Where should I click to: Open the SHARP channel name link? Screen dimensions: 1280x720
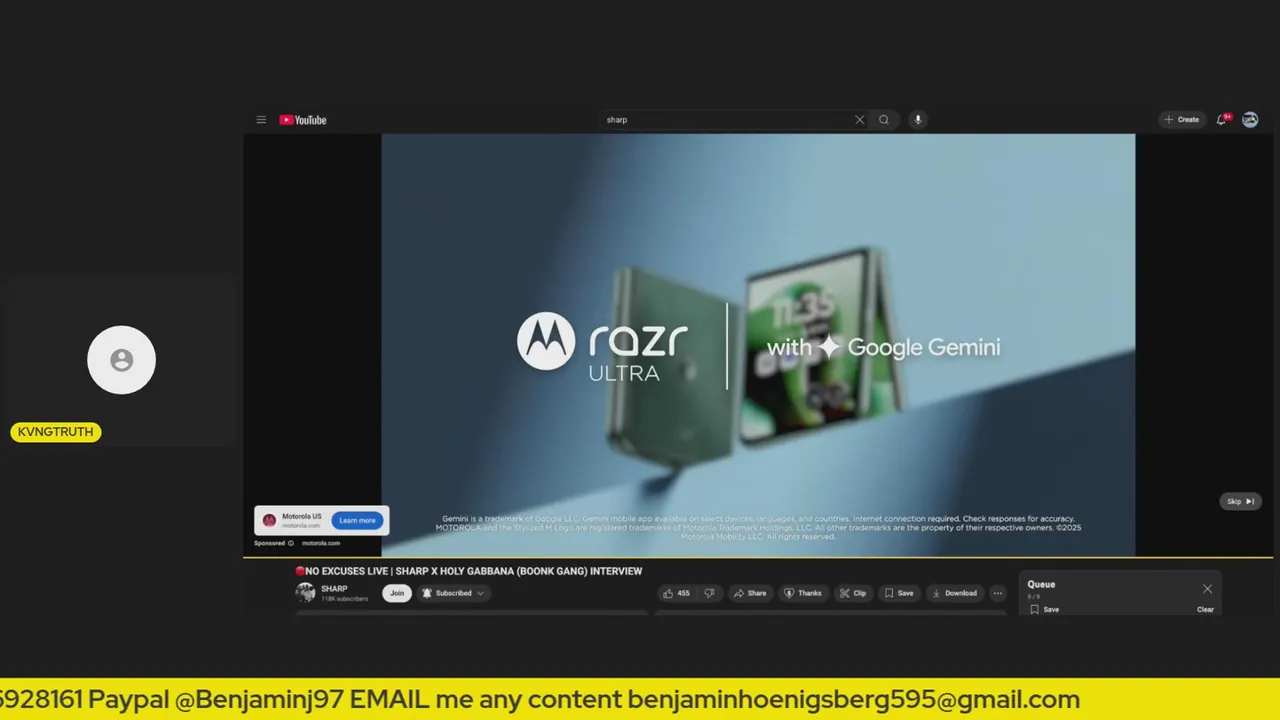334,589
